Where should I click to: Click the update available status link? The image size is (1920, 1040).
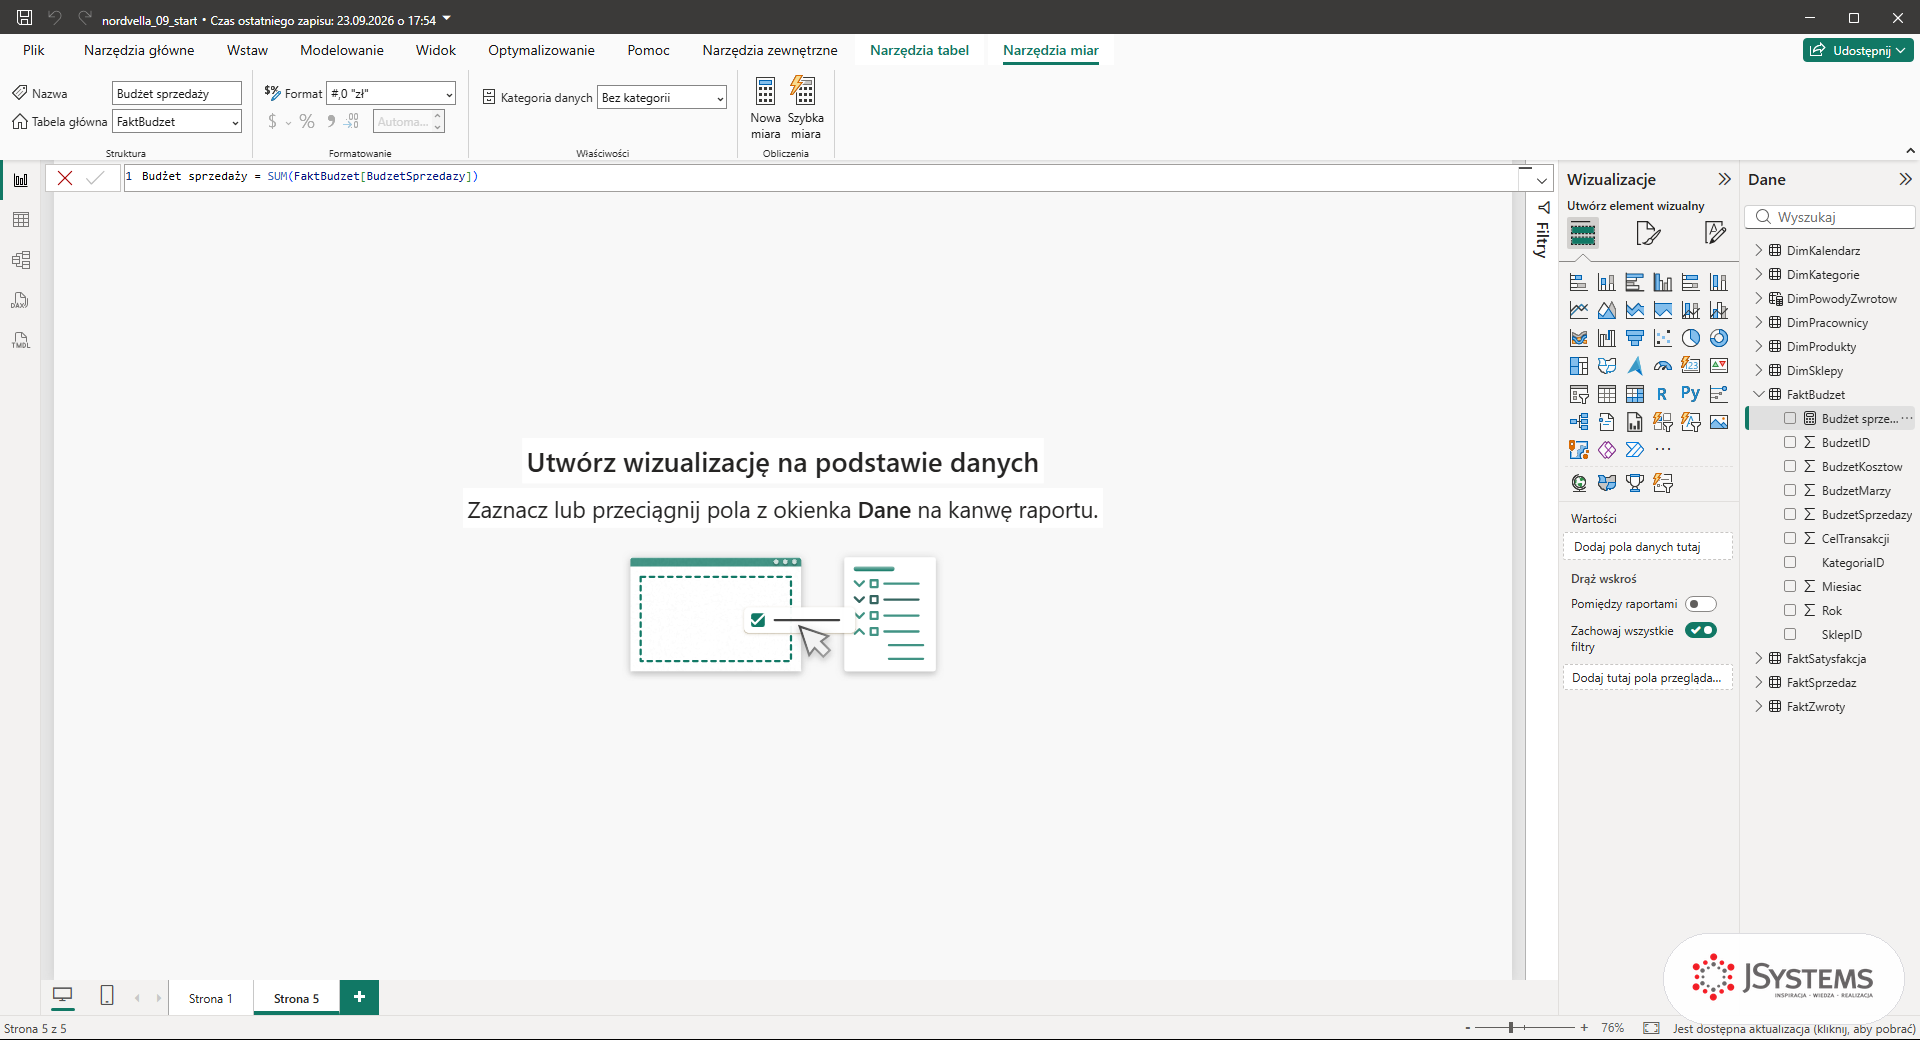tap(1794, 1029)
